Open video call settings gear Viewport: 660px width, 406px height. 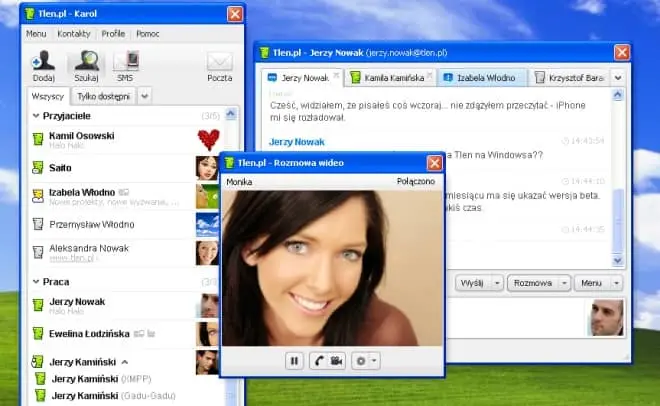(x=365, y=360)
